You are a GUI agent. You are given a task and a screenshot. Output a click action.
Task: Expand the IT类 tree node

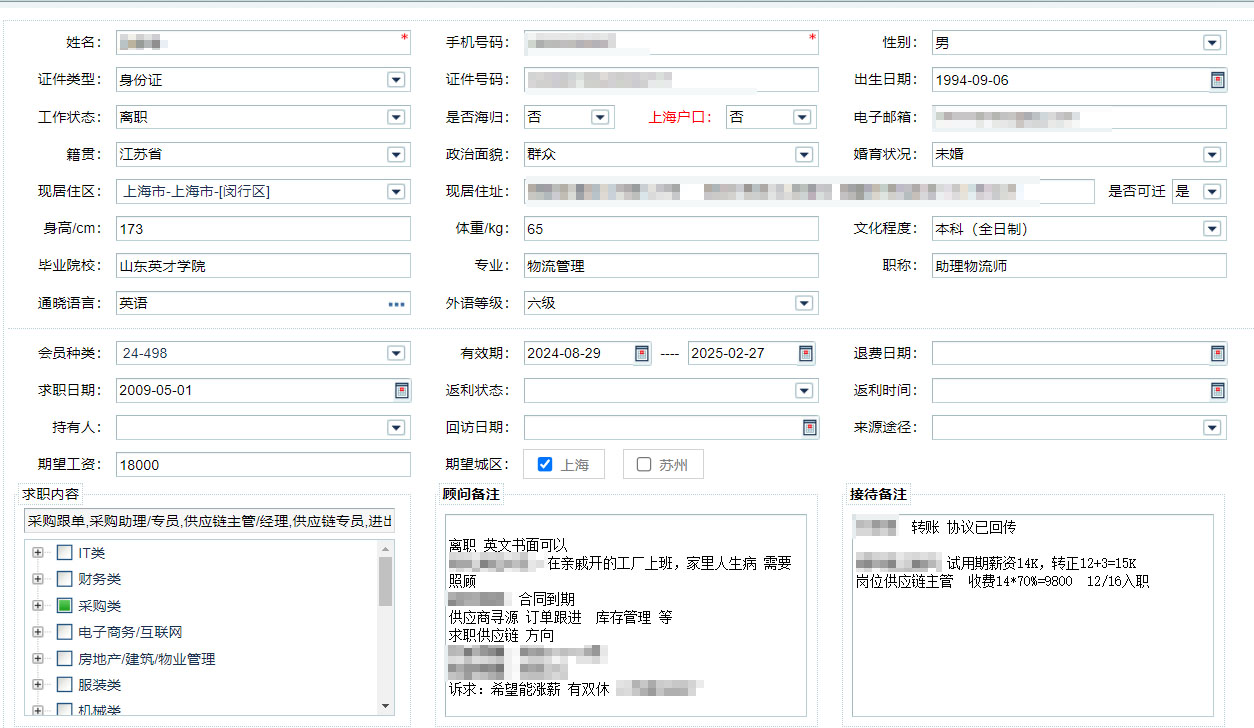pos(38,552)
